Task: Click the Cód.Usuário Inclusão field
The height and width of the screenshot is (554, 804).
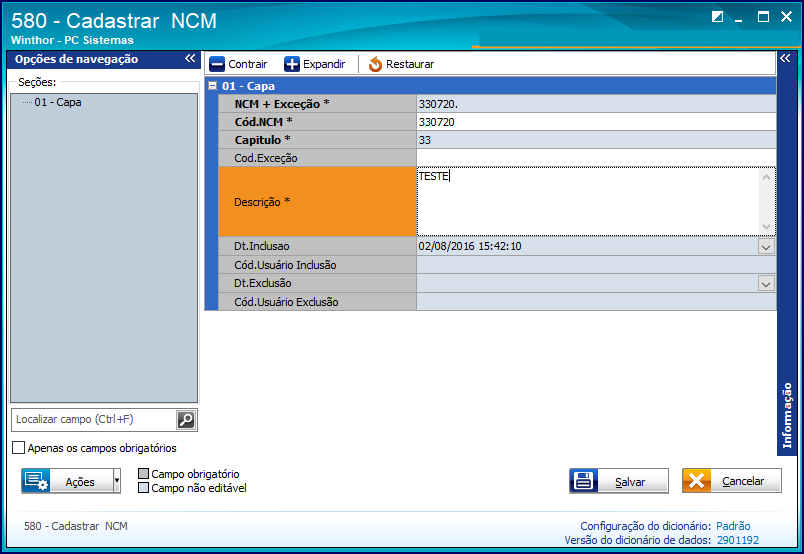Action: (x=596, y=265)
